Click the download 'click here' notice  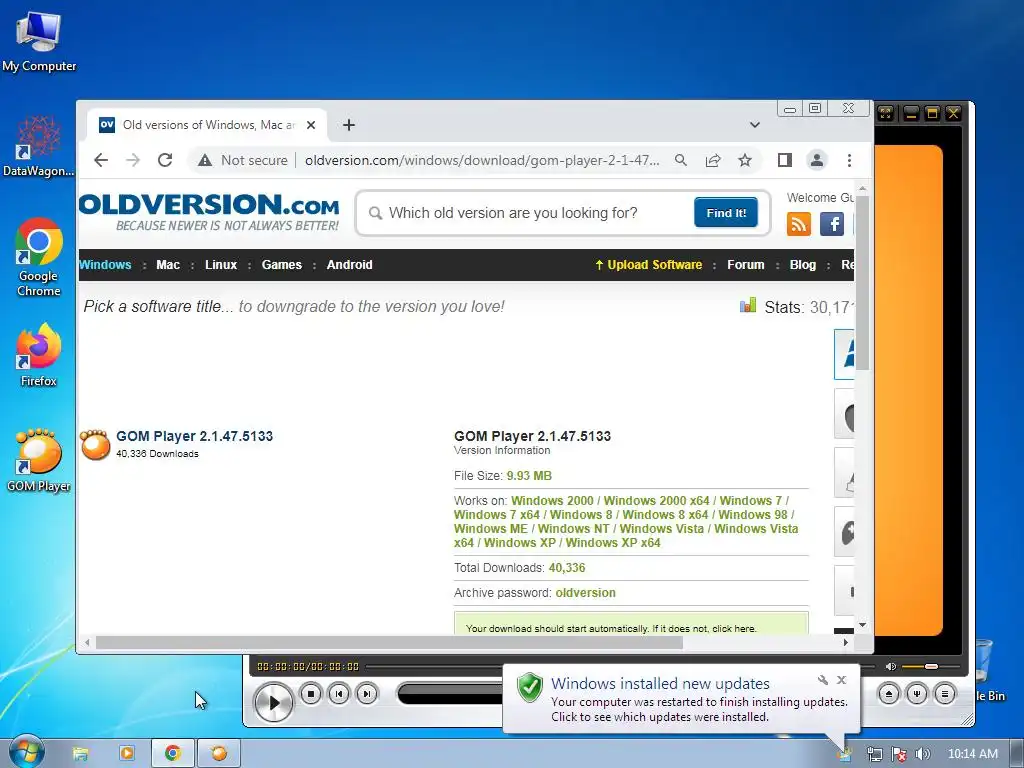pyautogui.click(x=733, y=628)
